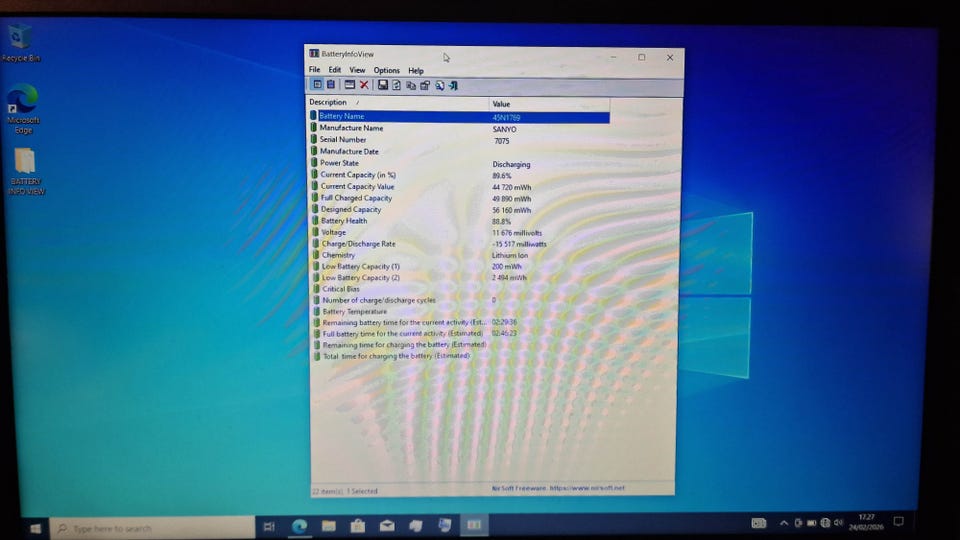Open the Options menu
Viewport: 960px width, 540px height.
(x=386, y=70)
